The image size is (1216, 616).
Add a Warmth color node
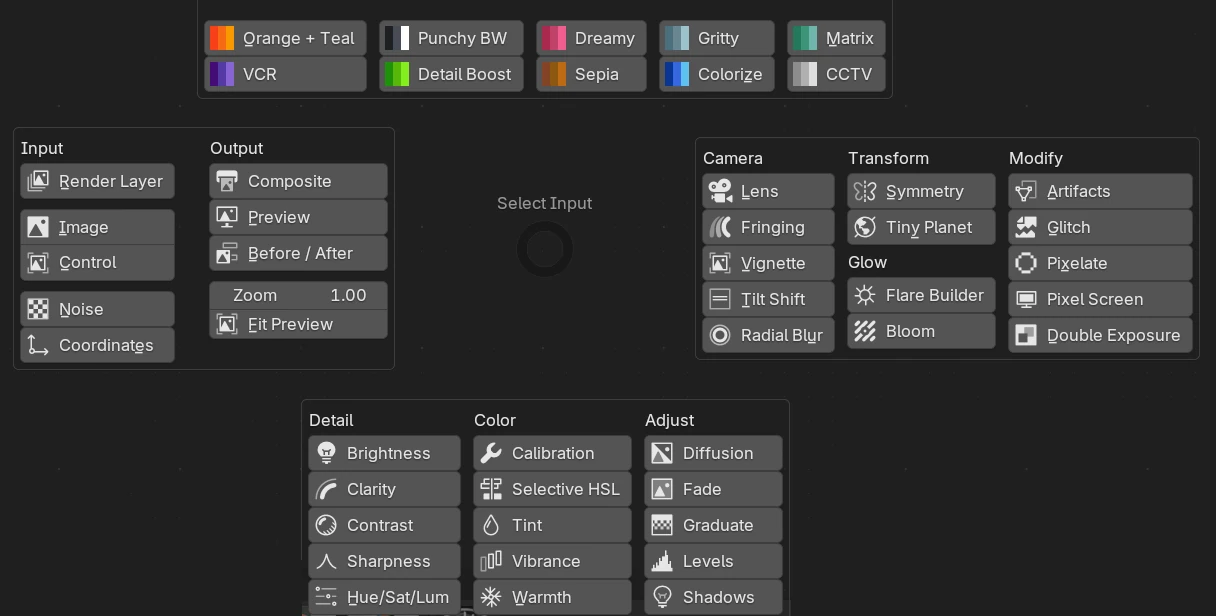(552, 597)
